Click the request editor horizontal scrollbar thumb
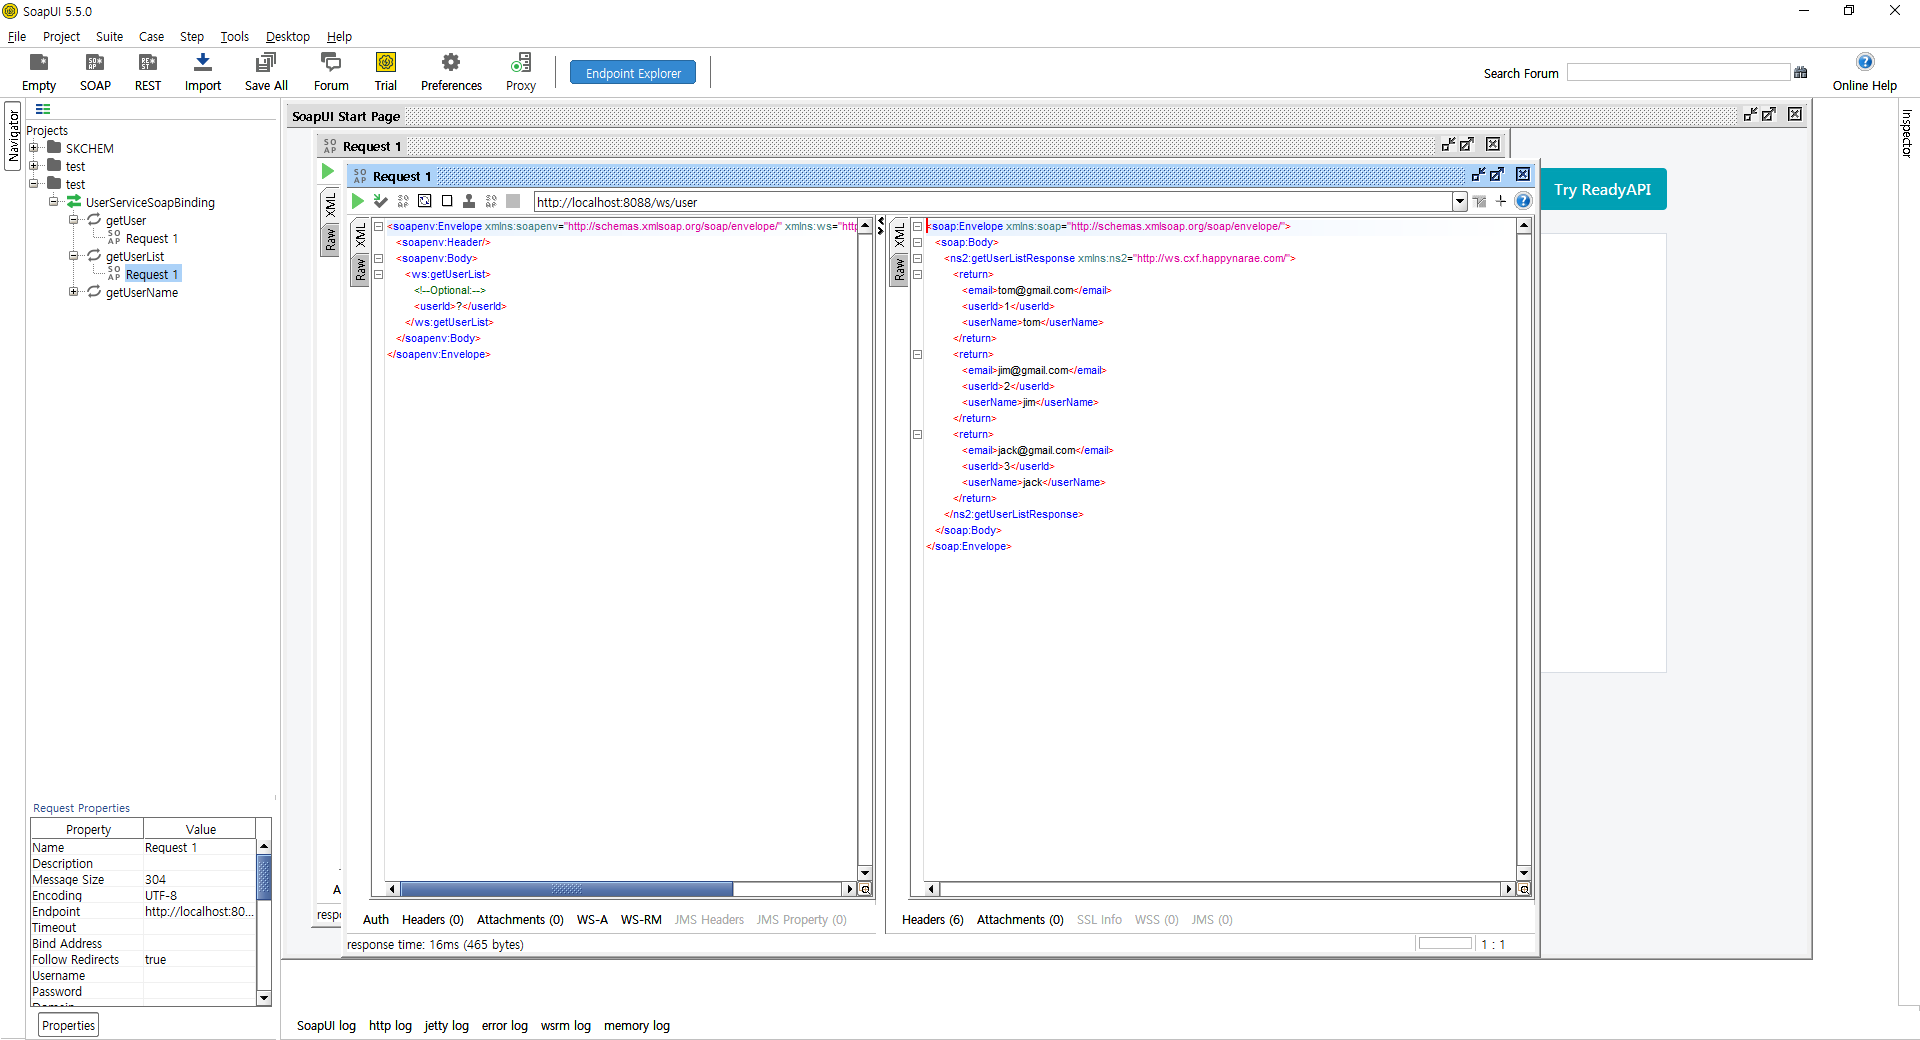 pos(566,889)
